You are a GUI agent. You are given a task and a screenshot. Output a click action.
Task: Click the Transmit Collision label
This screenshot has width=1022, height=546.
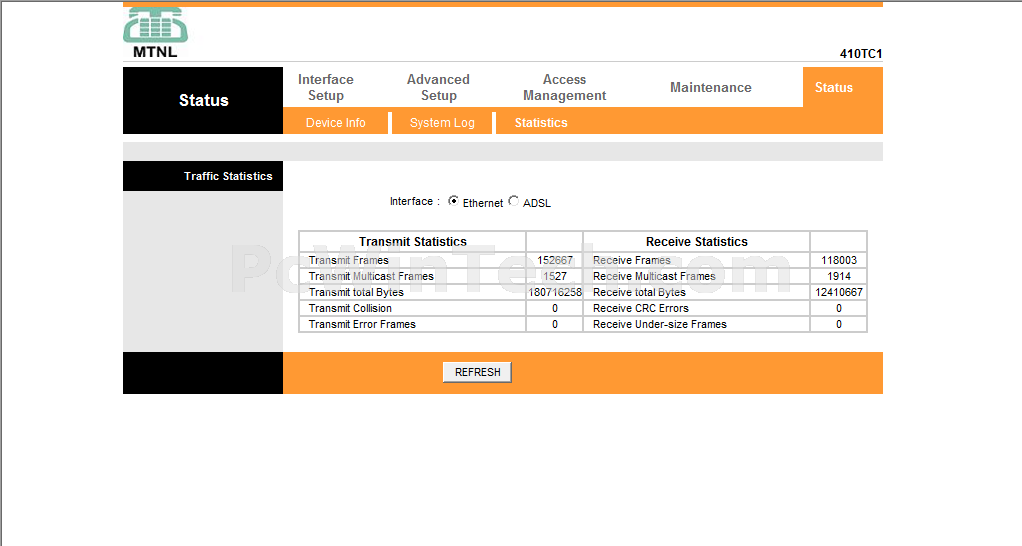pyautogui.click(x=351, y=308)
